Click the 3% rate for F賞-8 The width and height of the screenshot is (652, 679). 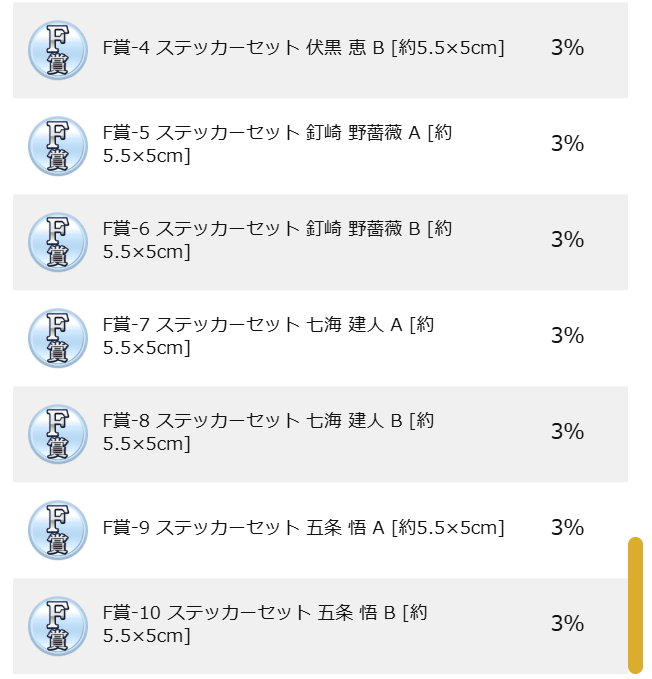(568, 431)
